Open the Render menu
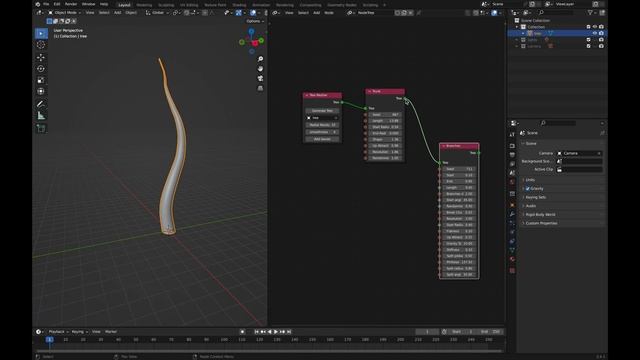Viewport: 640px width, 360px height. (x=71, y=4)
